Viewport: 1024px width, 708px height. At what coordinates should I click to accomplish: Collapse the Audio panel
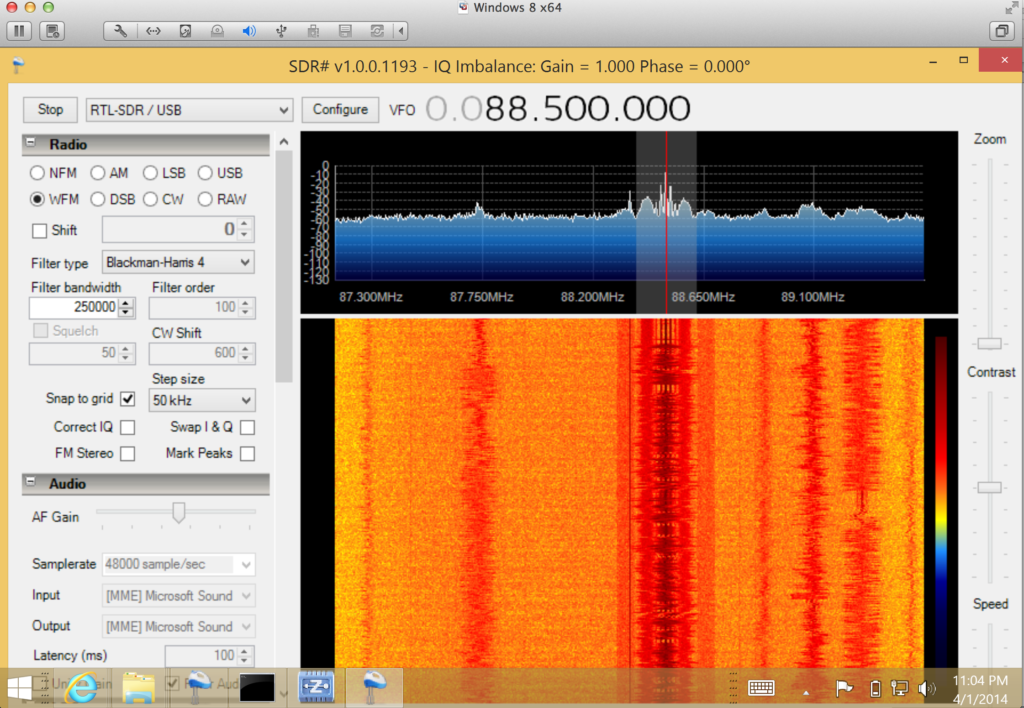(31, 482)
